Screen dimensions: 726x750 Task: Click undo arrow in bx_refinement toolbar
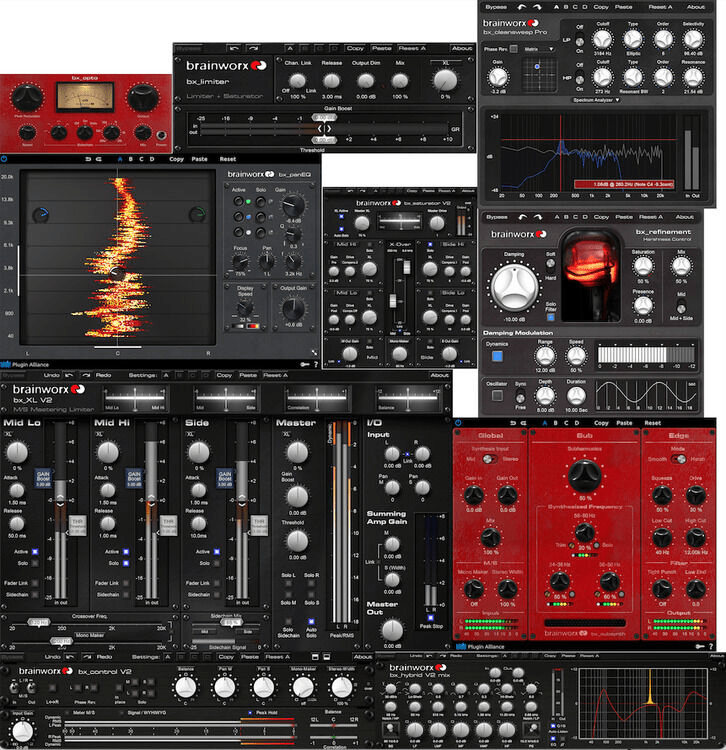[x=523, y=217]
